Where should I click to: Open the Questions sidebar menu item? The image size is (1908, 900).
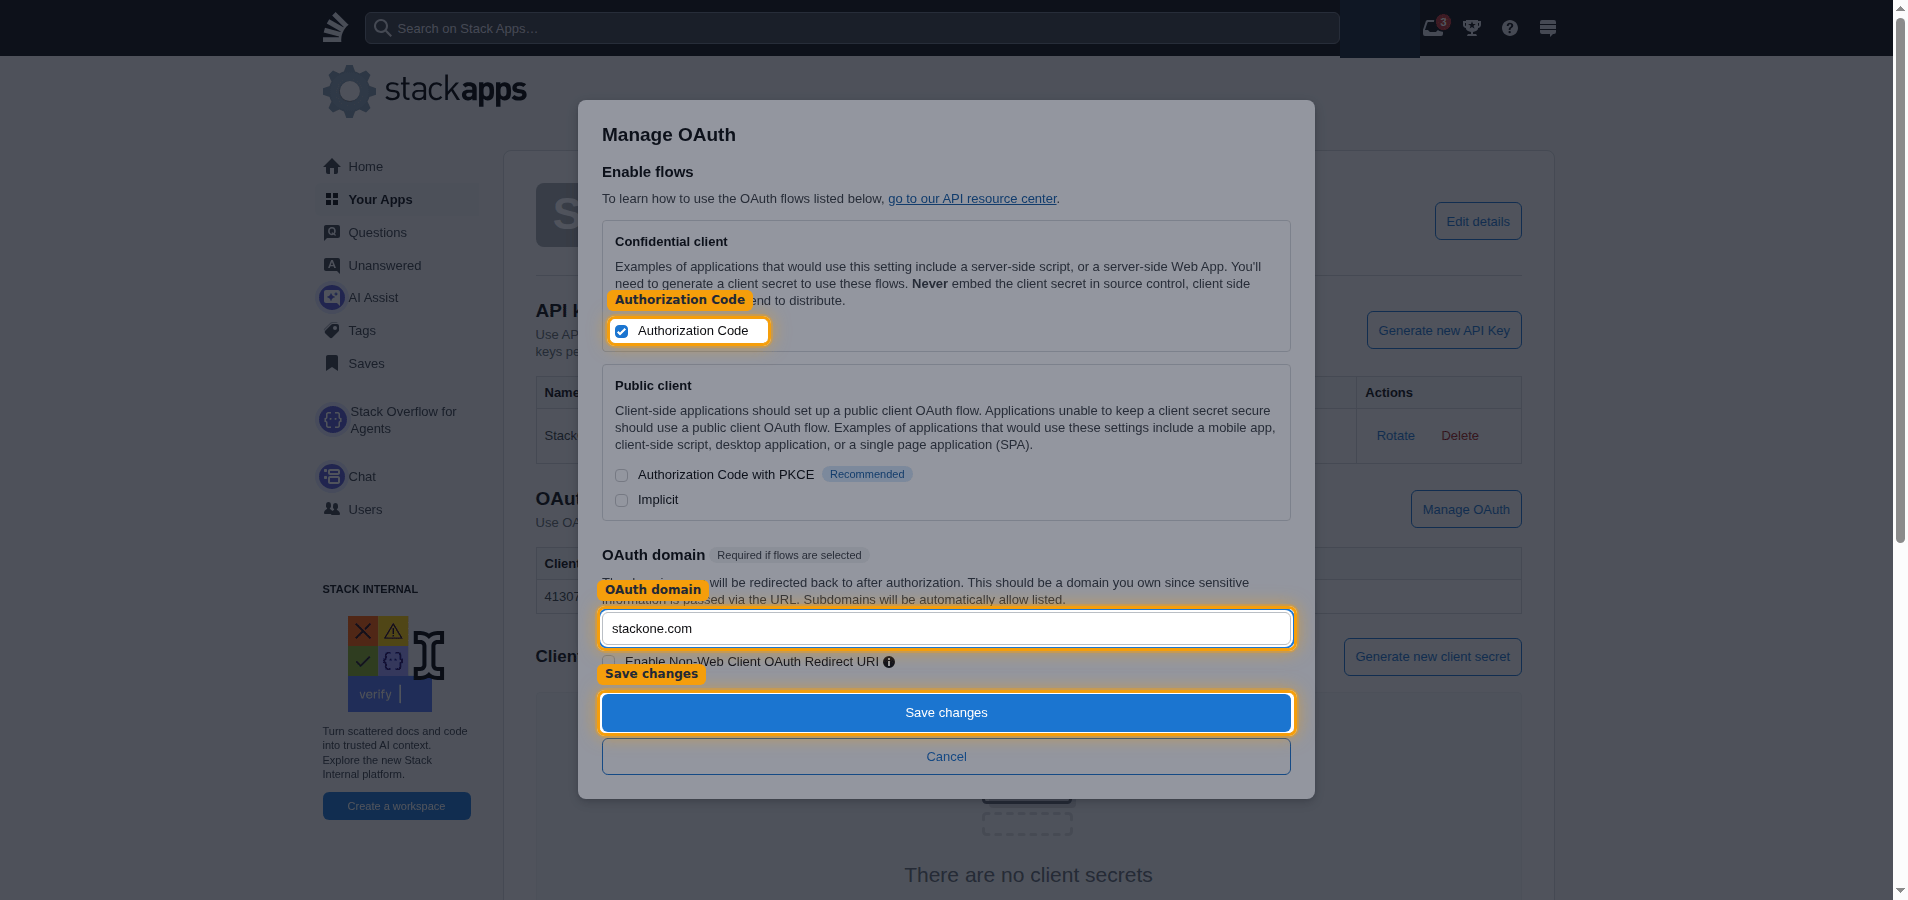pos(399,232)
